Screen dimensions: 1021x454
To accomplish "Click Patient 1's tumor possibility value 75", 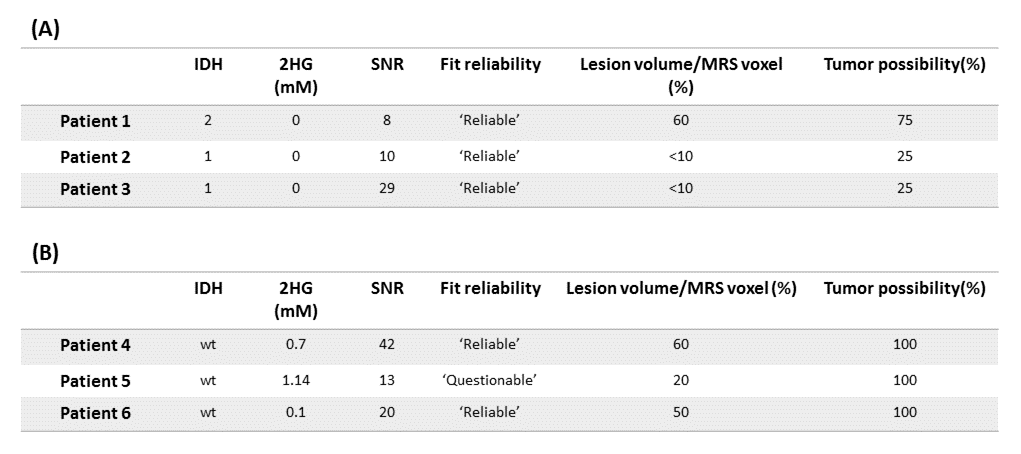I will [x=904, y=121].
